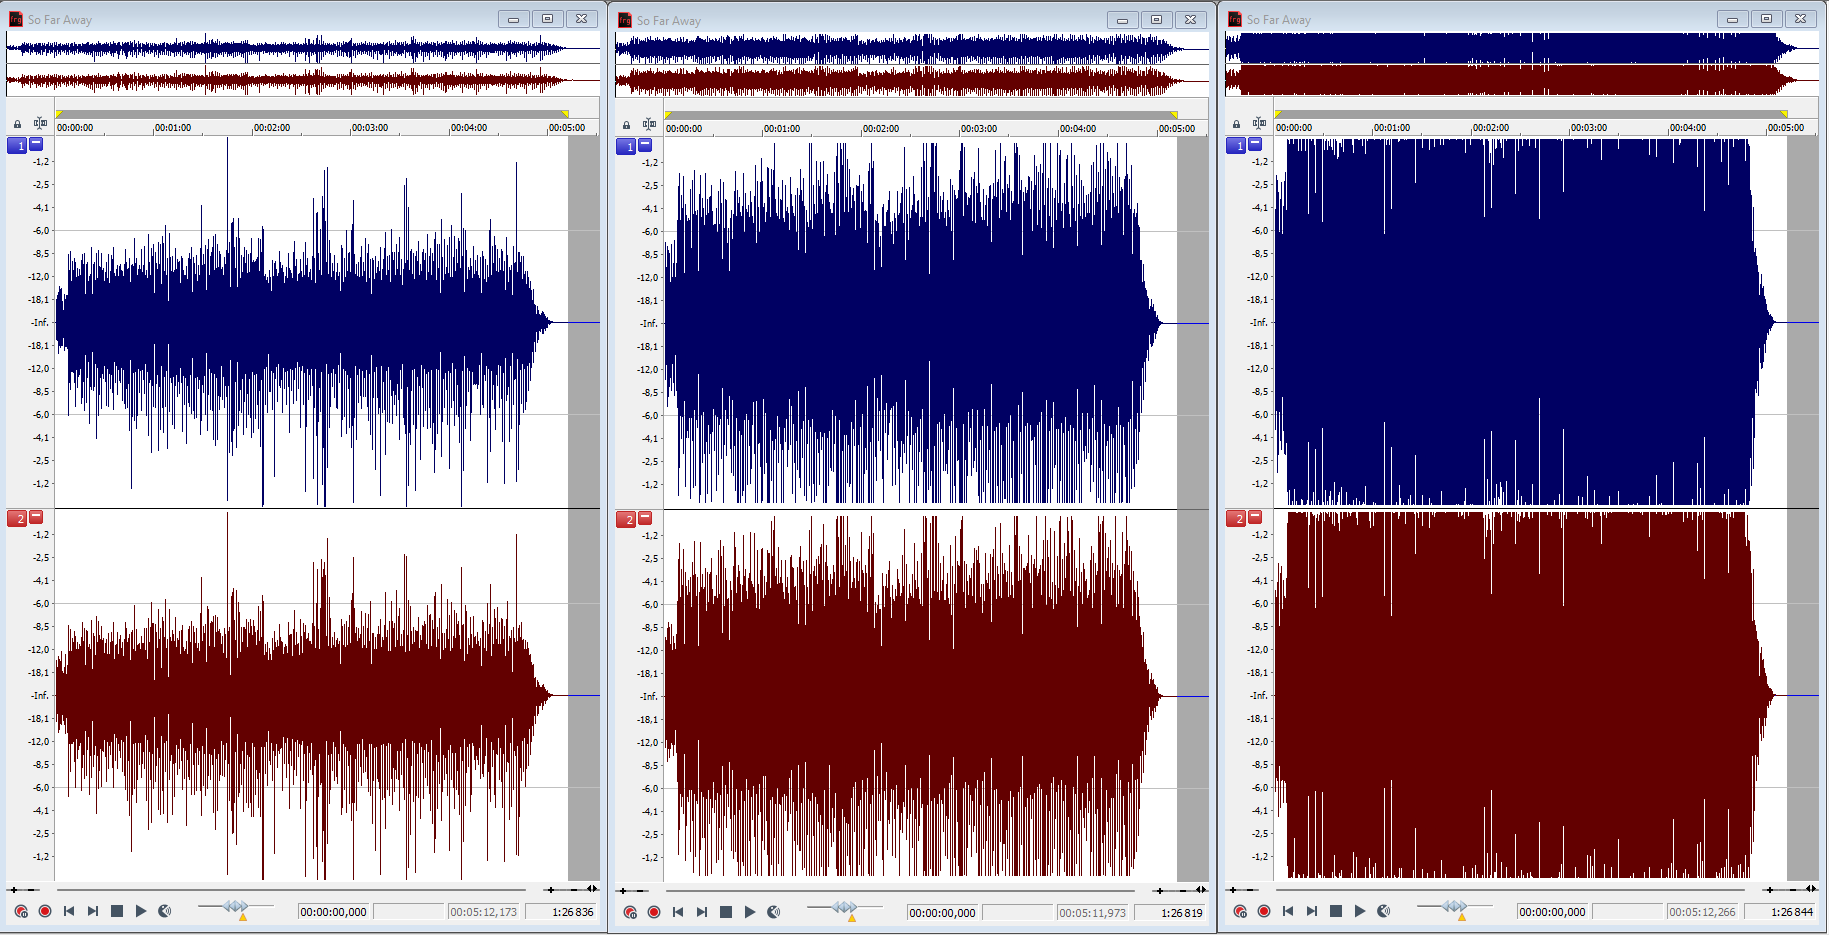The height and width of the screenshot is (935, 1829).
Task: Click the 00:02:00 ruler mark in middle window
Action: click(x=880, y=129)
